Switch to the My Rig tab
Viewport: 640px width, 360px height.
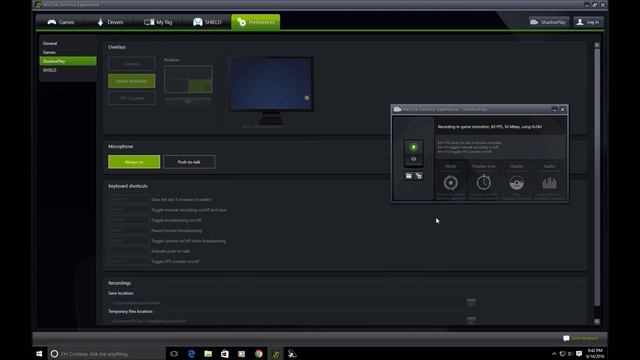(159, 22)
